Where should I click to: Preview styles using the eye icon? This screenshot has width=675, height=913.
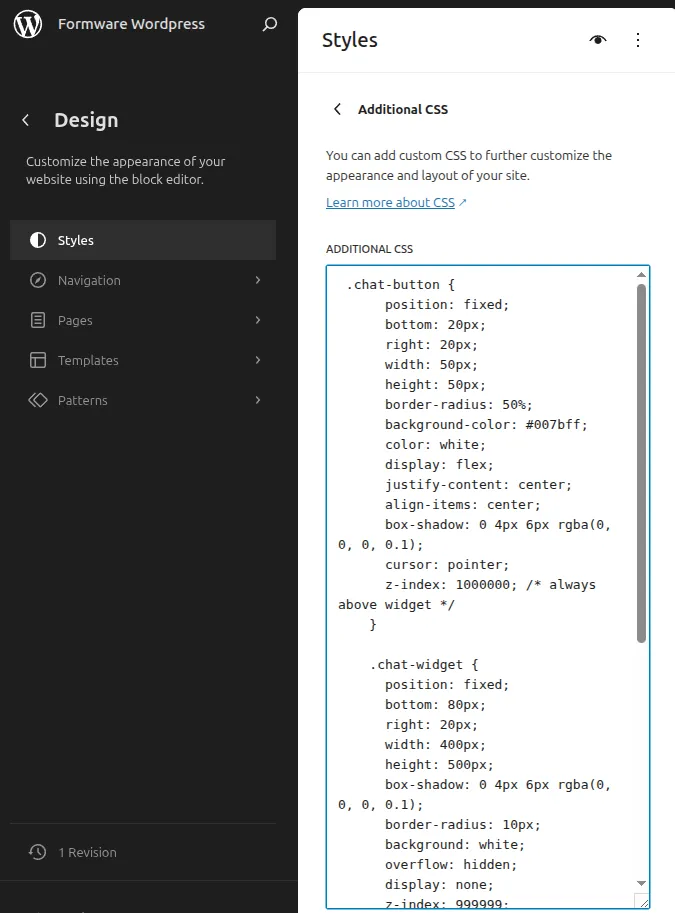point(597,39)
